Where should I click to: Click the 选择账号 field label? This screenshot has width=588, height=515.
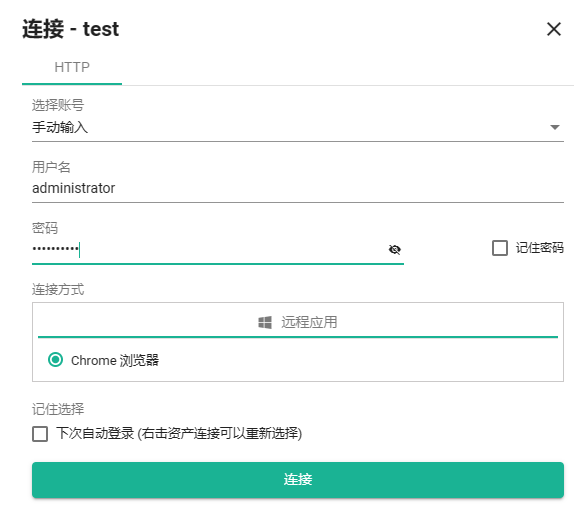coord(58,105)
